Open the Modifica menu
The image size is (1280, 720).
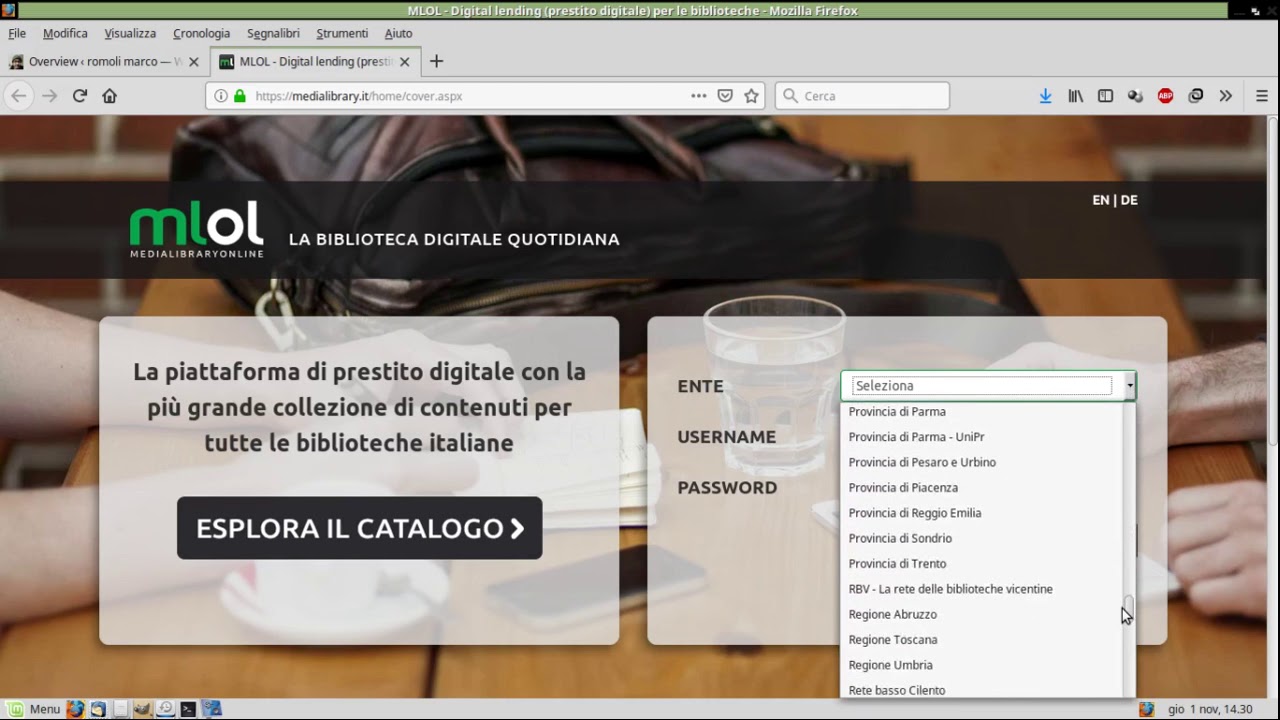65,33
